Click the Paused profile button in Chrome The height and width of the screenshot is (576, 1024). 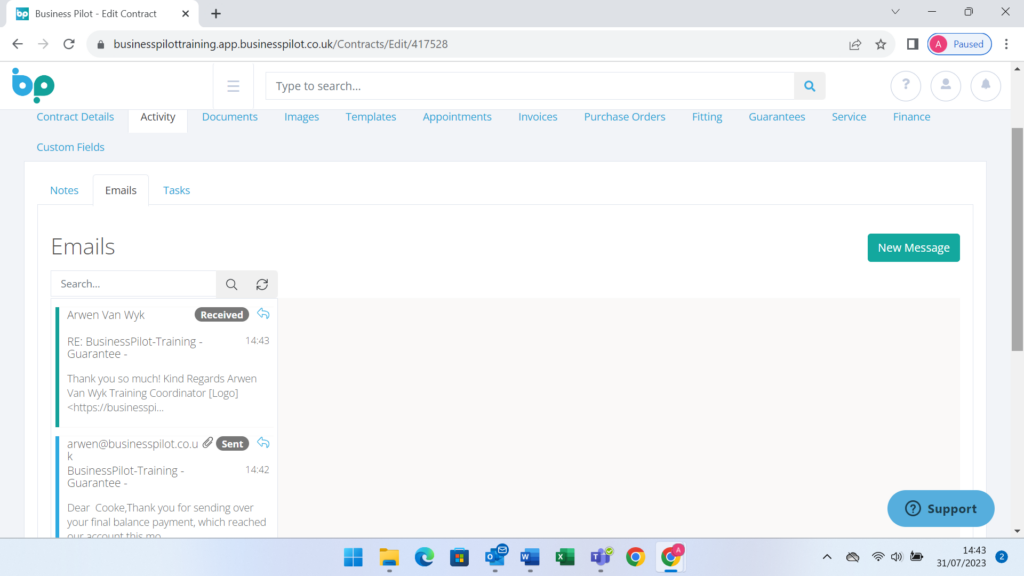pyautogui.click(x=959, y=44)
